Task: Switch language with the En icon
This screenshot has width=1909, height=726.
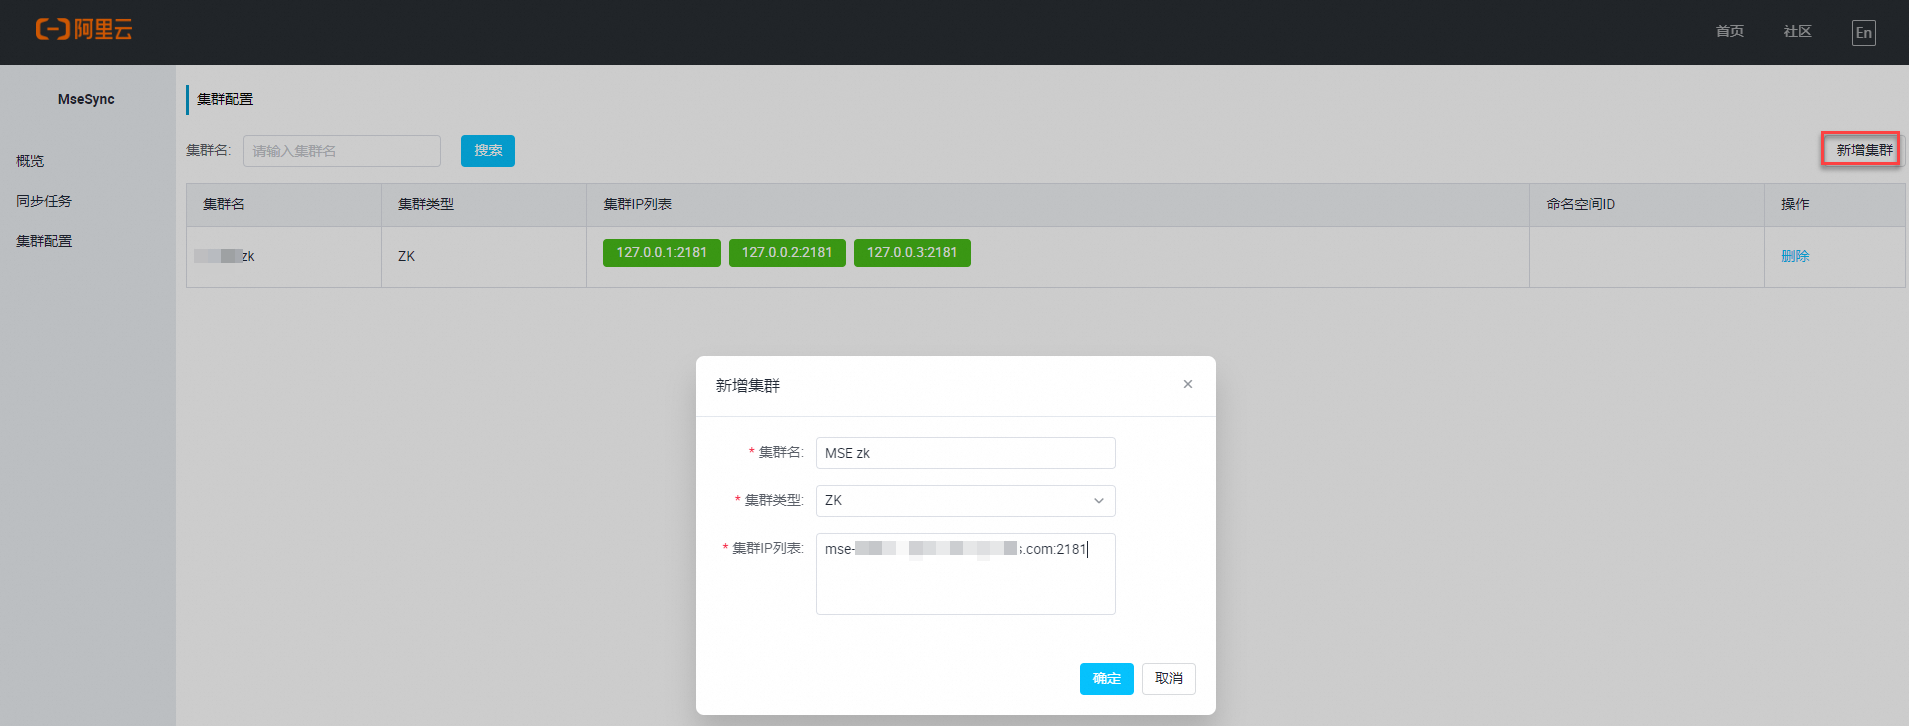Action: coord(1863,33)
